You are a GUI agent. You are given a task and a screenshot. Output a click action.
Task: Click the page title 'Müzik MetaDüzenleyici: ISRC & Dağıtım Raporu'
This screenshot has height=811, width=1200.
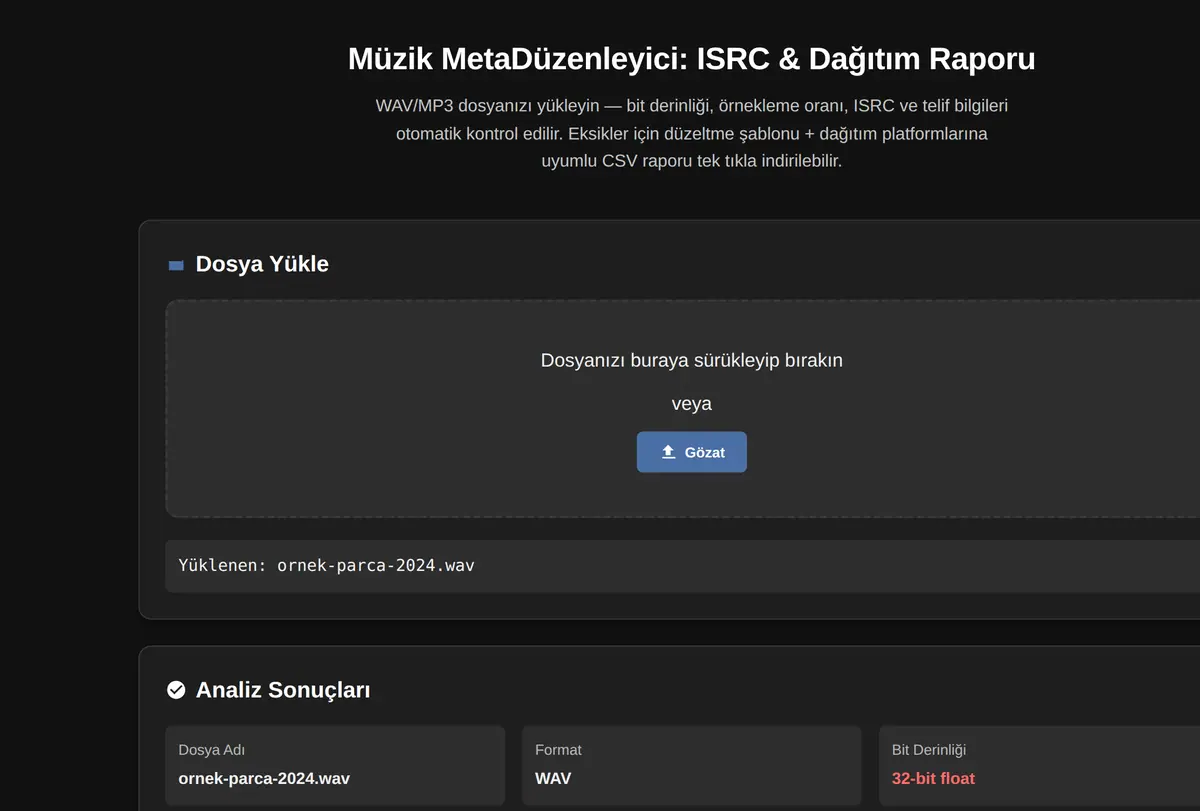(x=691, y=59)
